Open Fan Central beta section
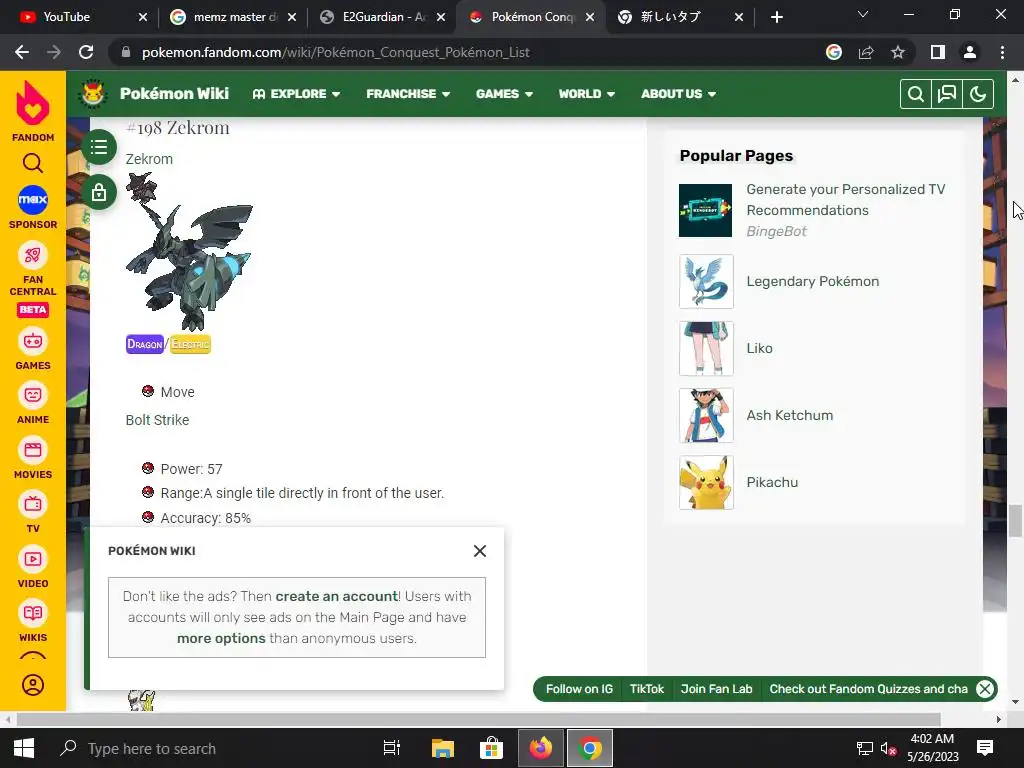The image size is (1024, 768). click(33, 280)
